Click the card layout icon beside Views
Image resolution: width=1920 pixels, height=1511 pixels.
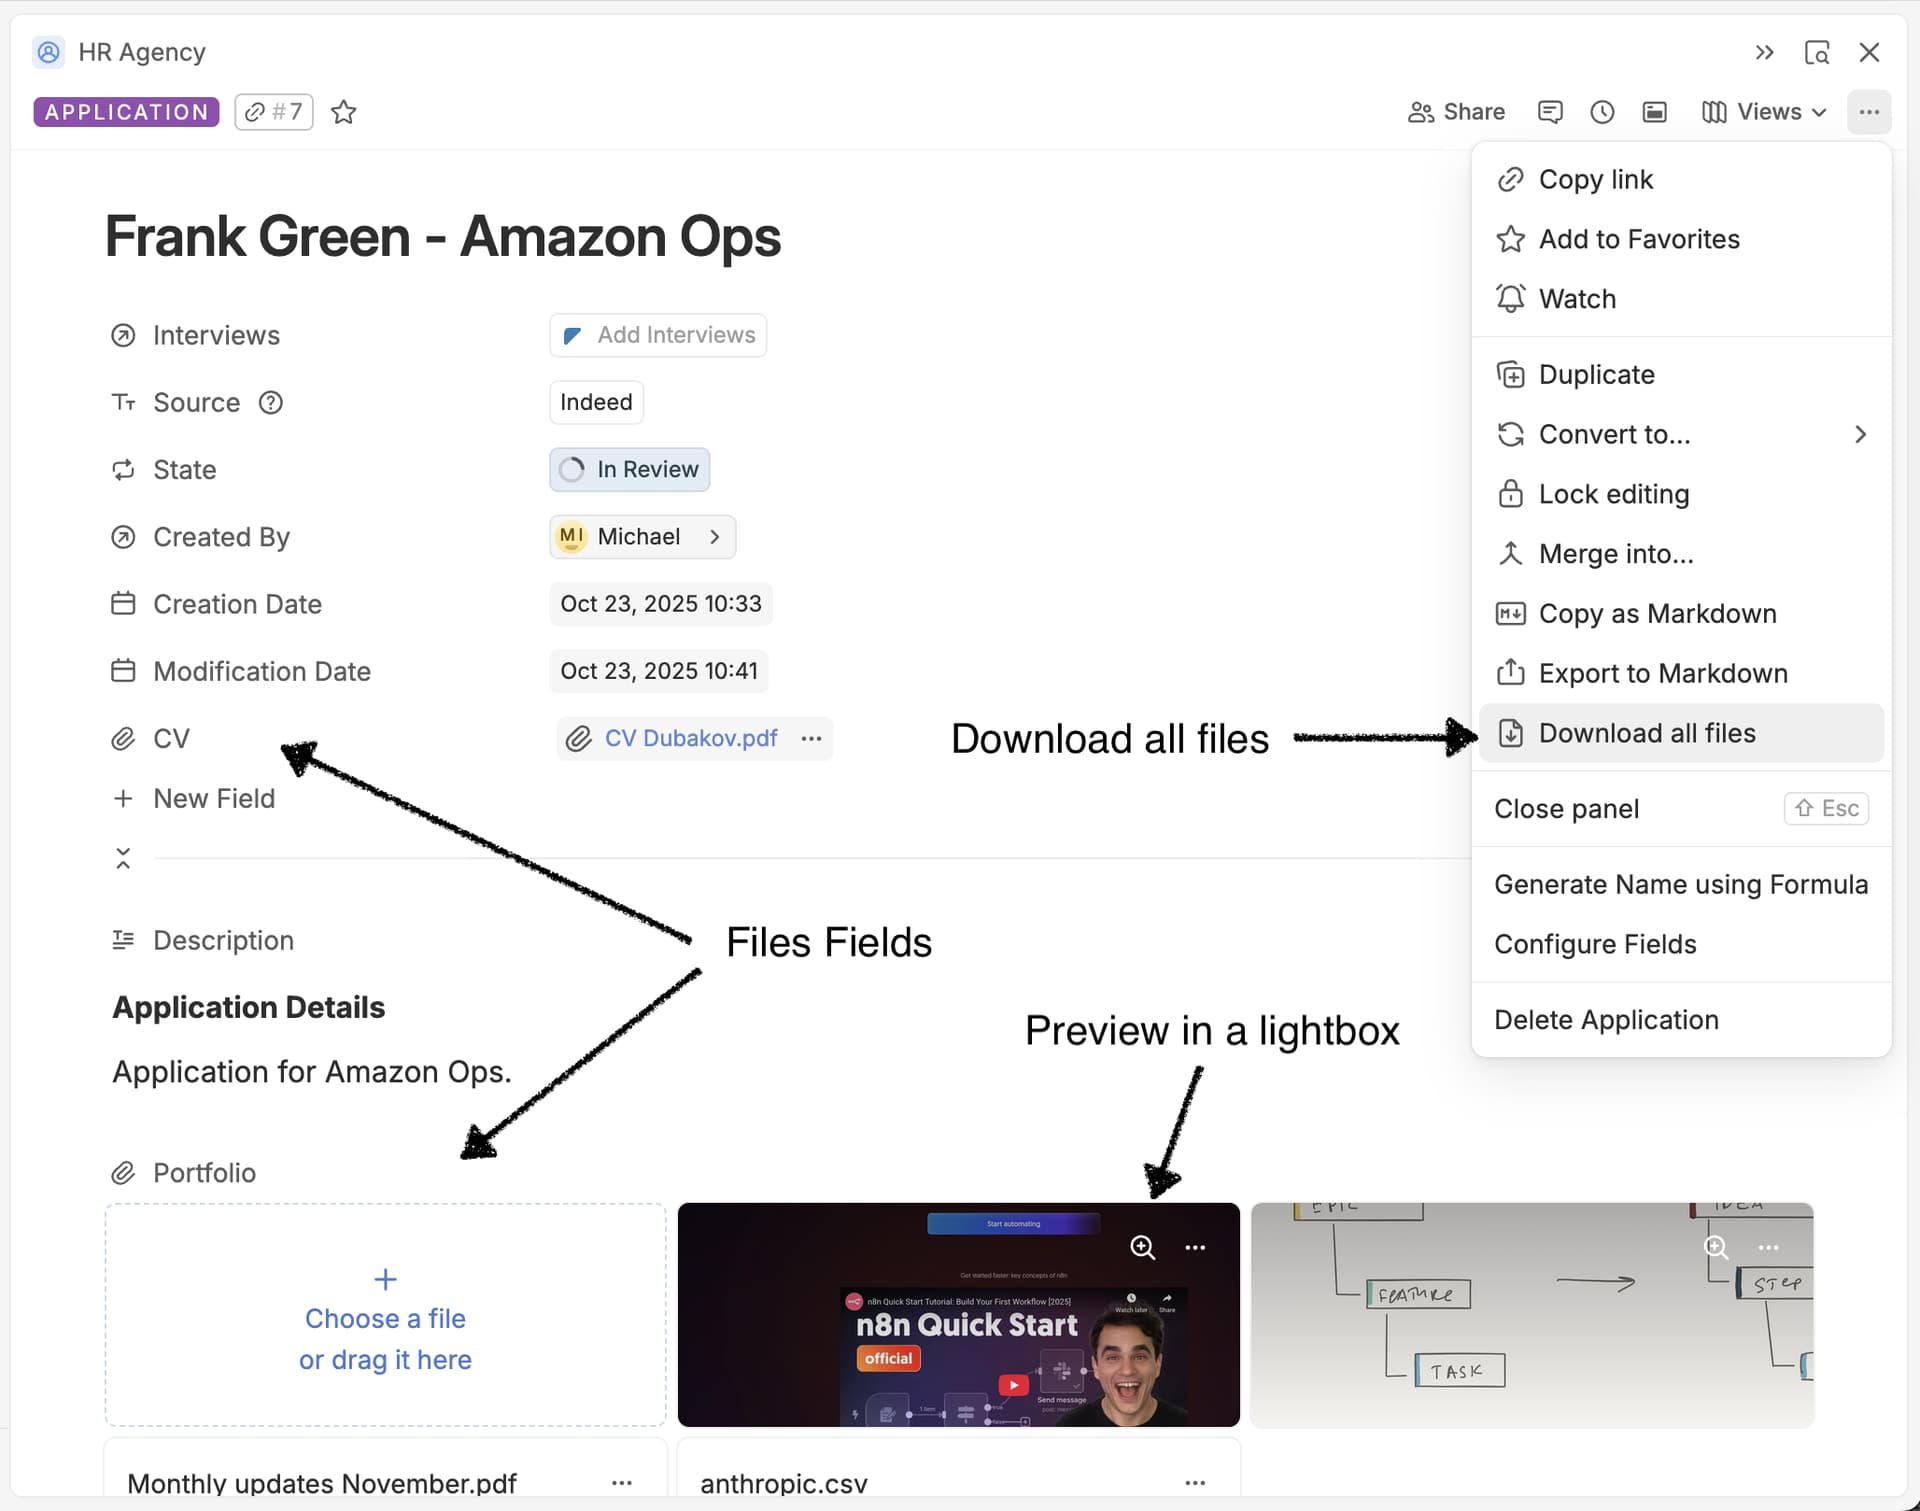[x=1655, y=111]
